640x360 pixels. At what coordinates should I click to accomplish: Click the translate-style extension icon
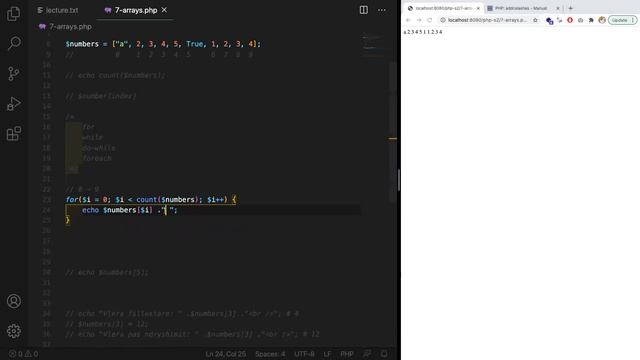(x=560, y=20)
